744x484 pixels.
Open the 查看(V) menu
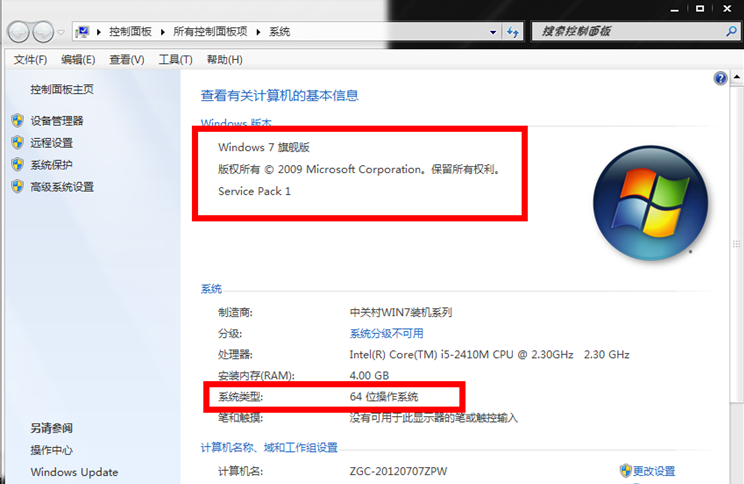click(127, 60)
